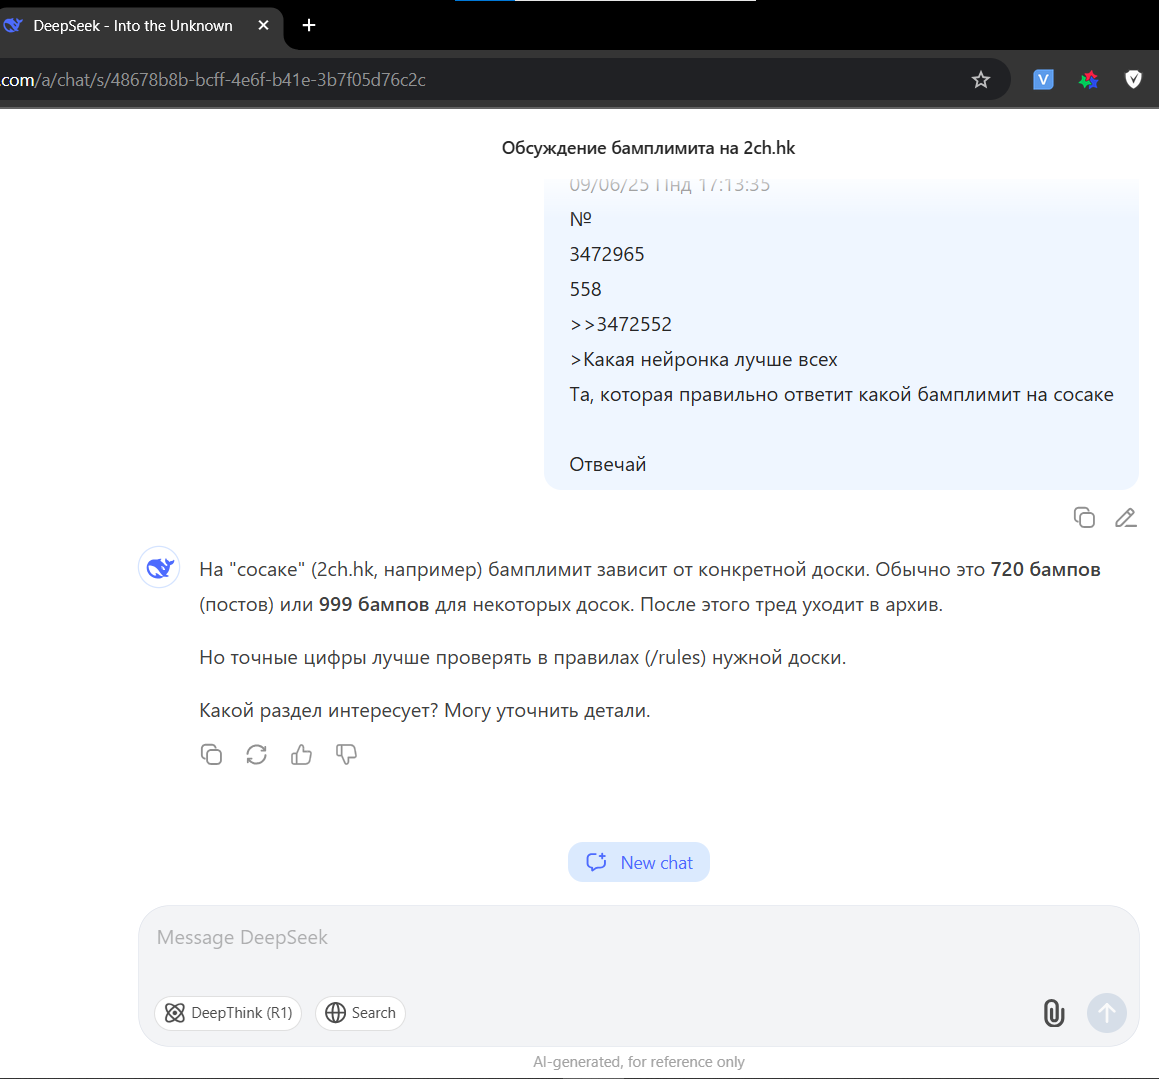Click the chat title Обсуждение бамплимита на 2ch.hk
The width and height of the screenshot is (1159, 1079).
(648, 148)
